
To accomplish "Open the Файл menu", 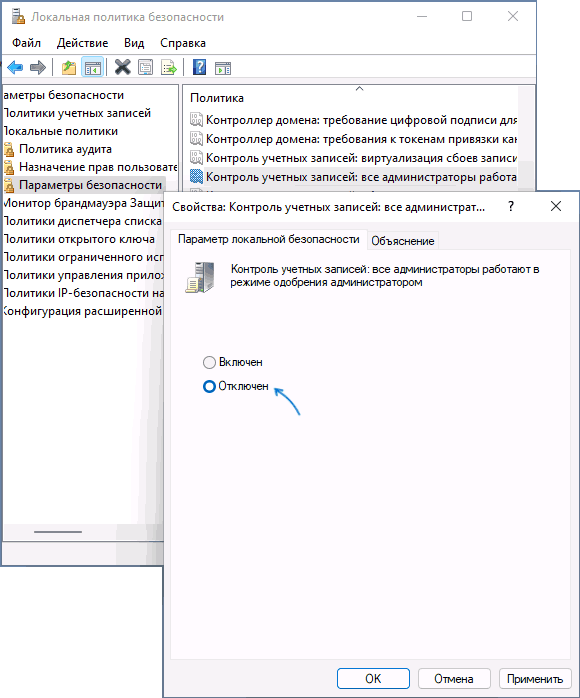I will point(26,43).
